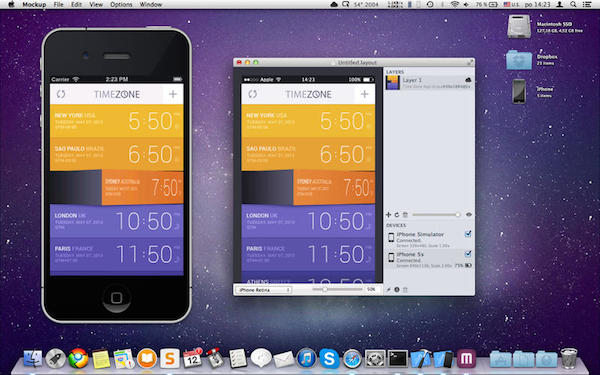Screen dimensions: 600x375
Task: Toggle fullscreen on the Untitled.layout window
Action: click(470, 62)
